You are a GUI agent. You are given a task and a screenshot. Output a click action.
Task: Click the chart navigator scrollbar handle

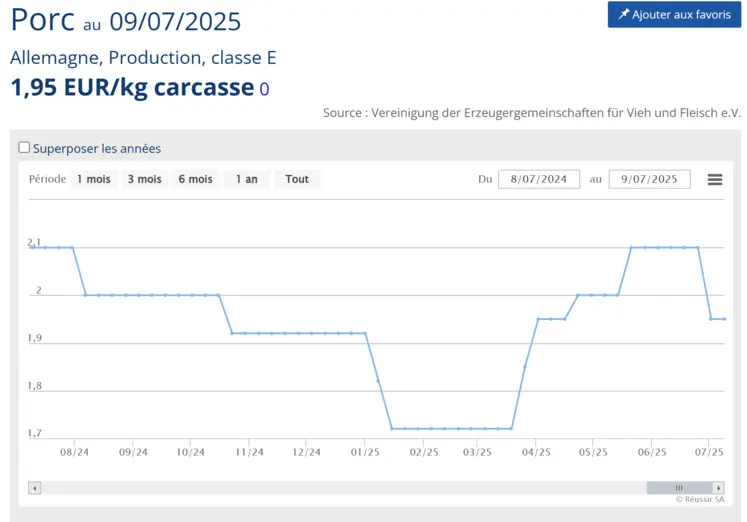click(x=679, y=488)
